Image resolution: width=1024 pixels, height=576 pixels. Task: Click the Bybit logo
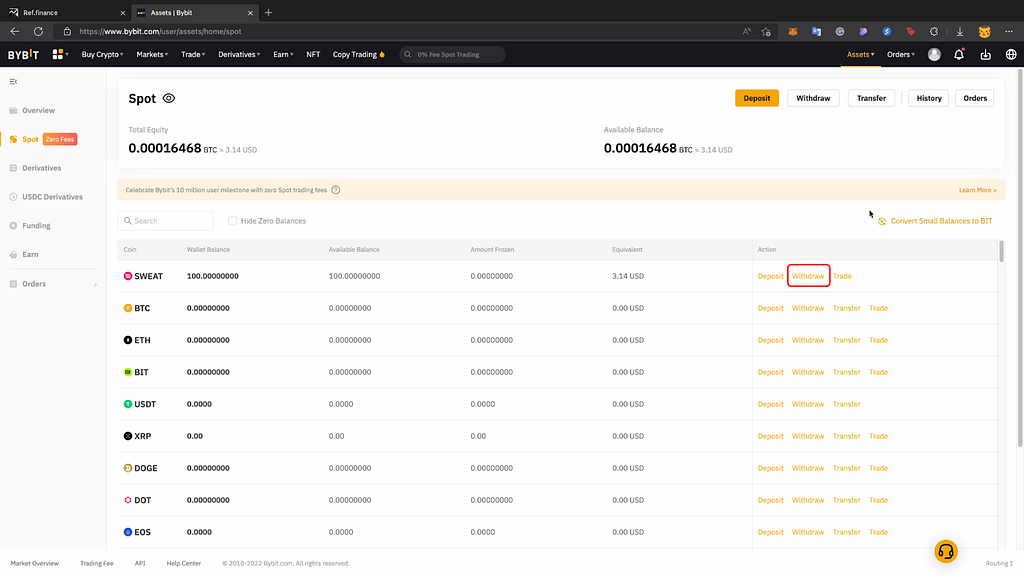point(24,55)
